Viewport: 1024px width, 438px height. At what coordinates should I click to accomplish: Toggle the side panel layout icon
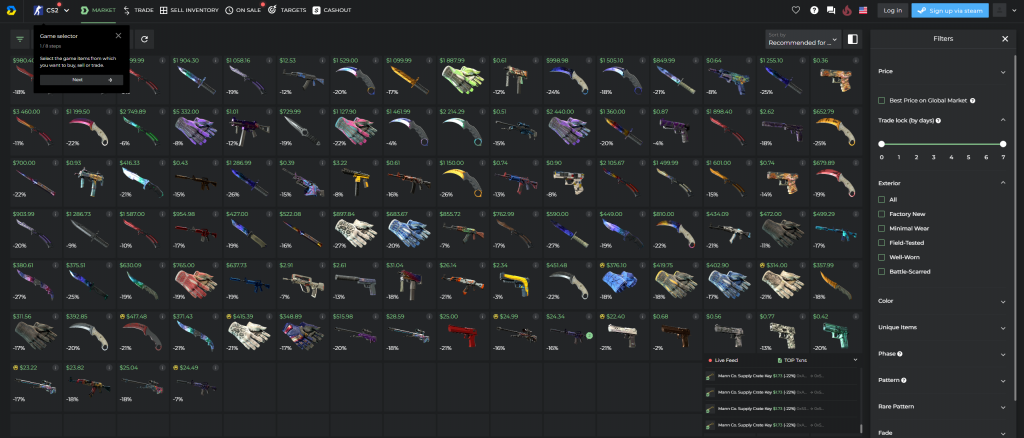coord(852,39)
